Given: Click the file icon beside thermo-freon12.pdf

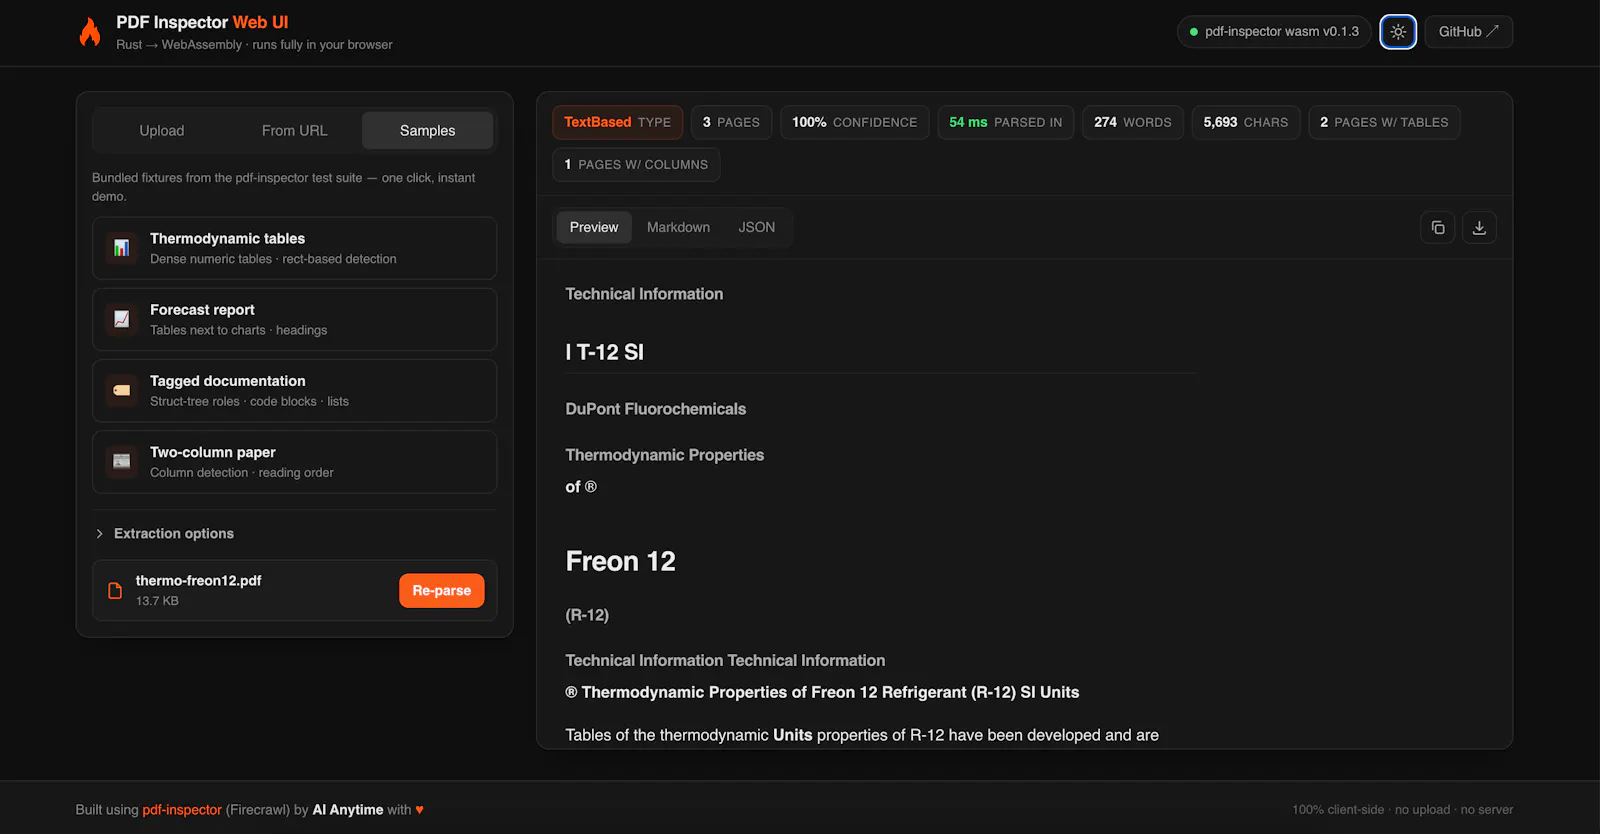Looking at the screenshot, I should pos(115,591).
